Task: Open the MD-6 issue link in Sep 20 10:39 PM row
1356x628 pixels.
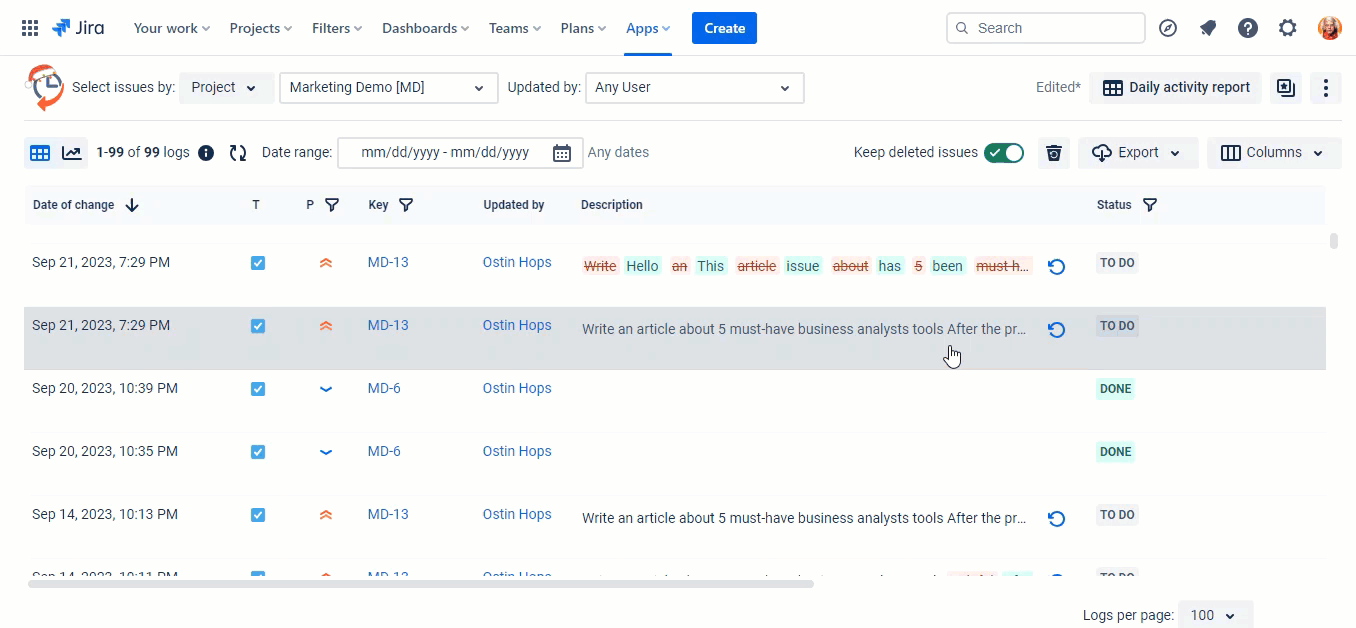Action: [x=384, y=388]
